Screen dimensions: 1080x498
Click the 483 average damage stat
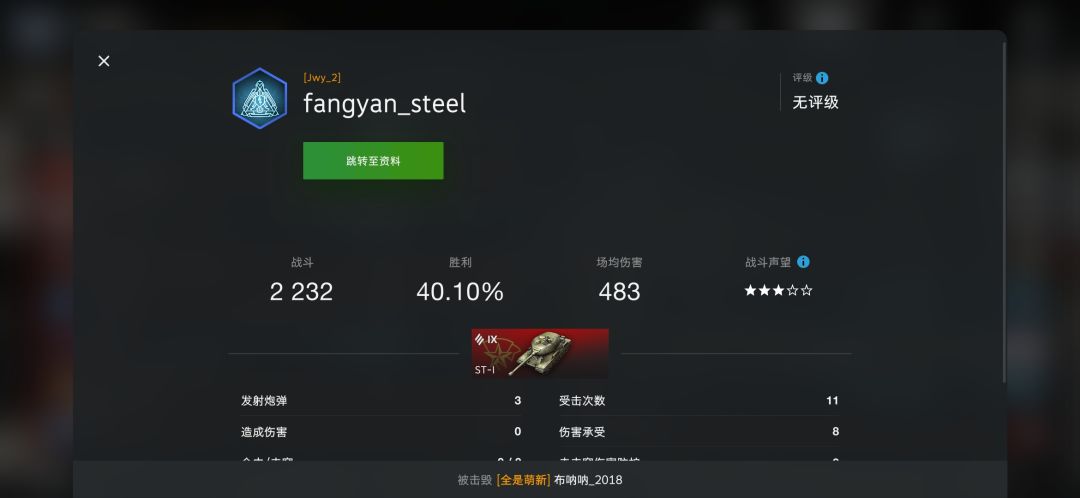619,291
